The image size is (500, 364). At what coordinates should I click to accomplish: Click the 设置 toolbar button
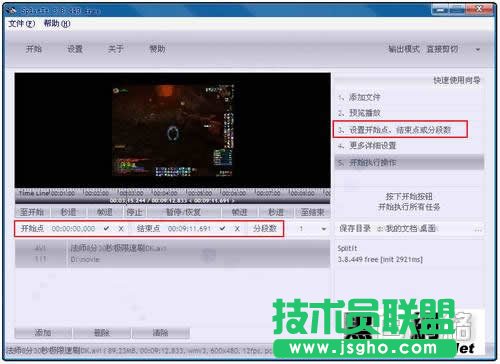(x=75, y=49)
